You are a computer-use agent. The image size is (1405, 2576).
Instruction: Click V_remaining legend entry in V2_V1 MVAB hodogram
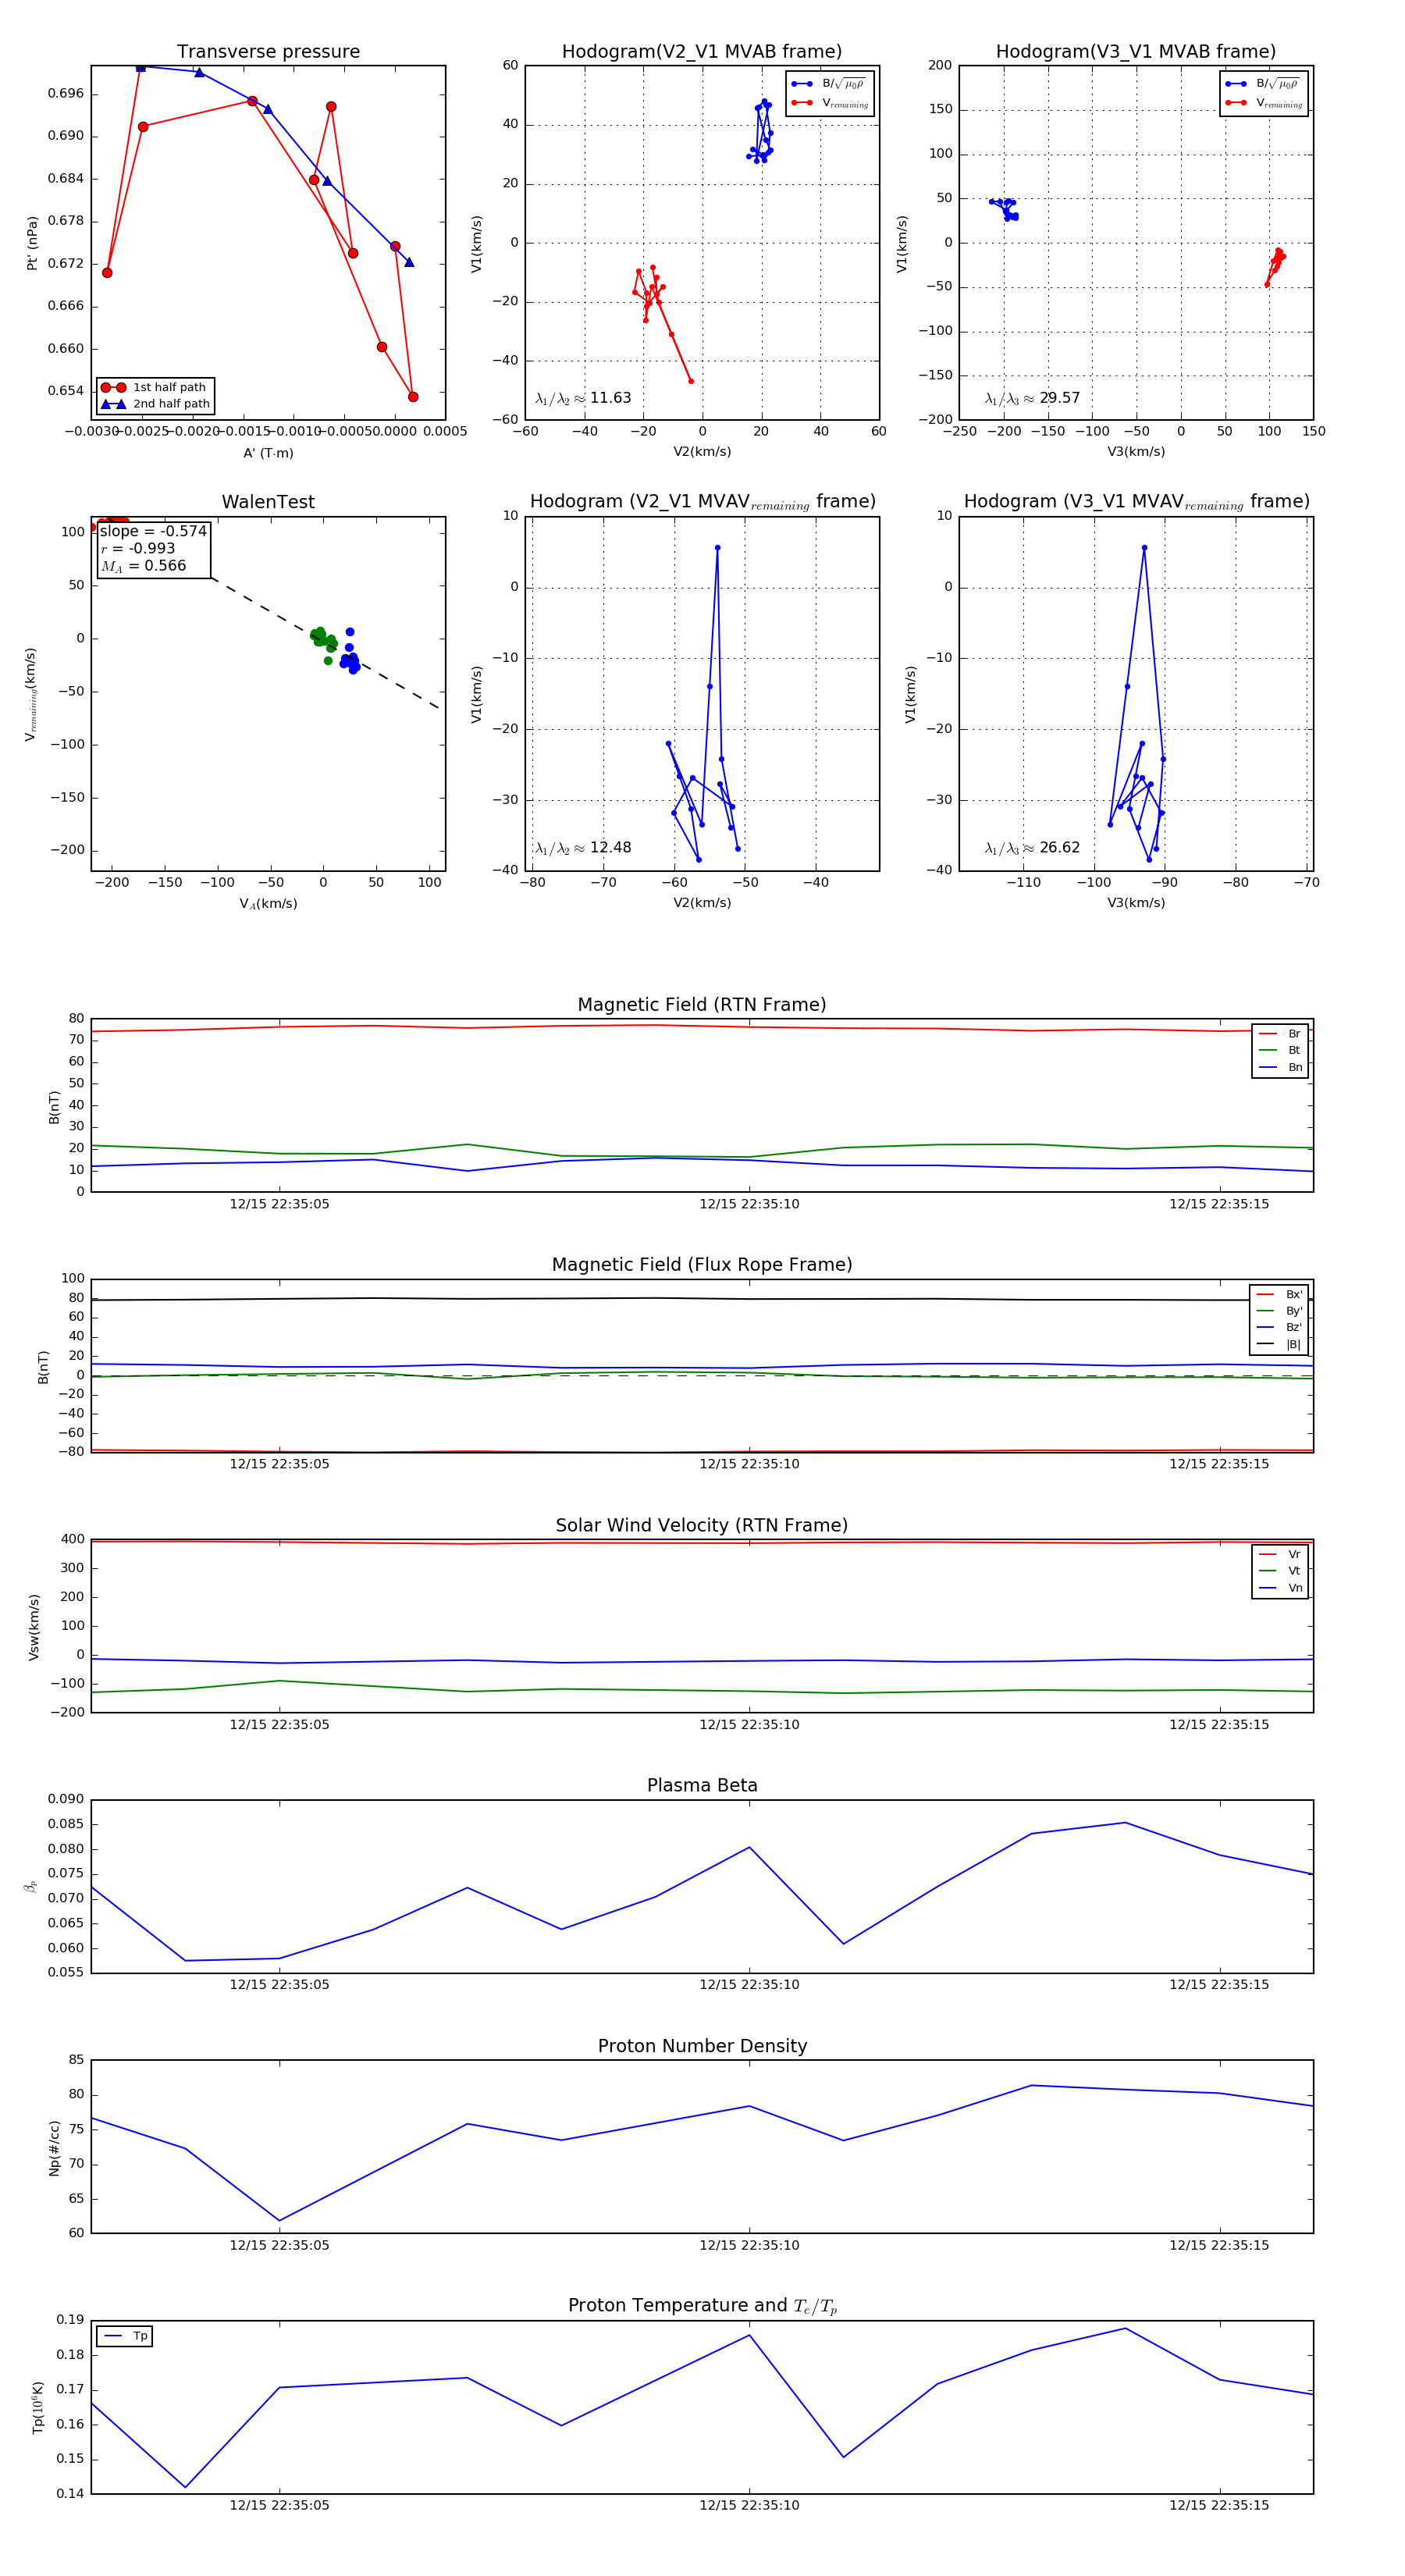pos(830,103)
